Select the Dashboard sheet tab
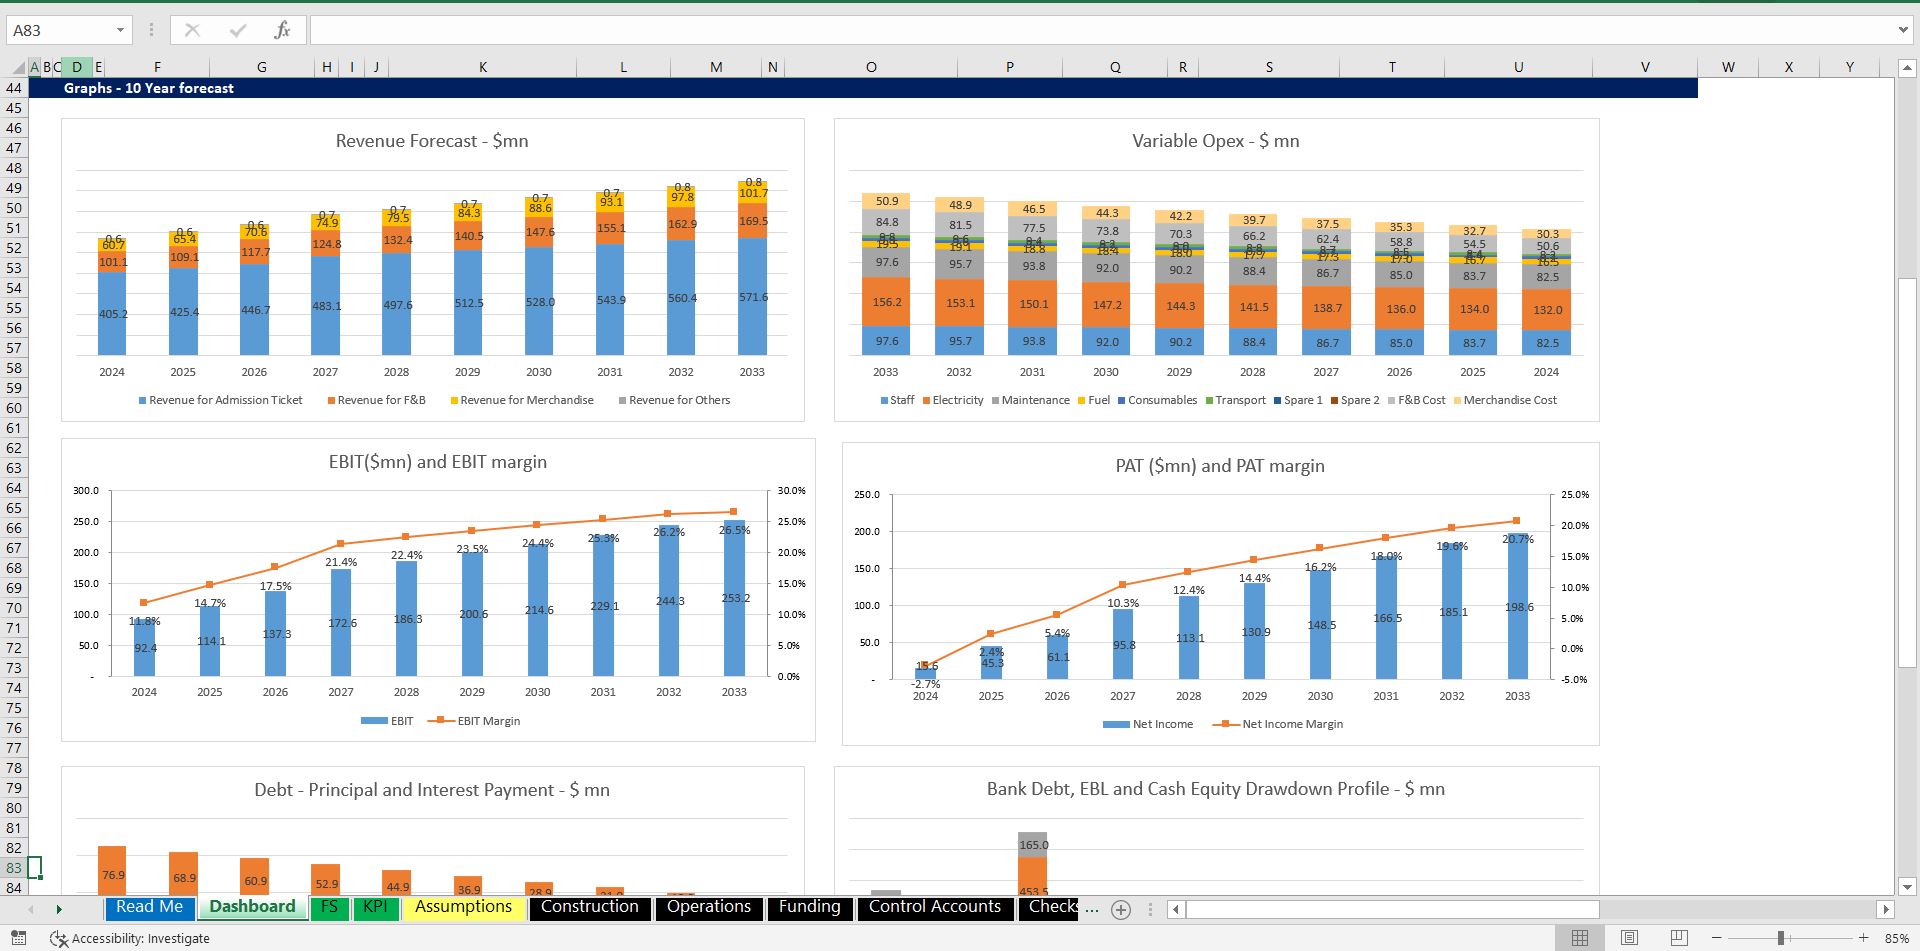Screen dimensions: 1920x951 pos(252,907)
